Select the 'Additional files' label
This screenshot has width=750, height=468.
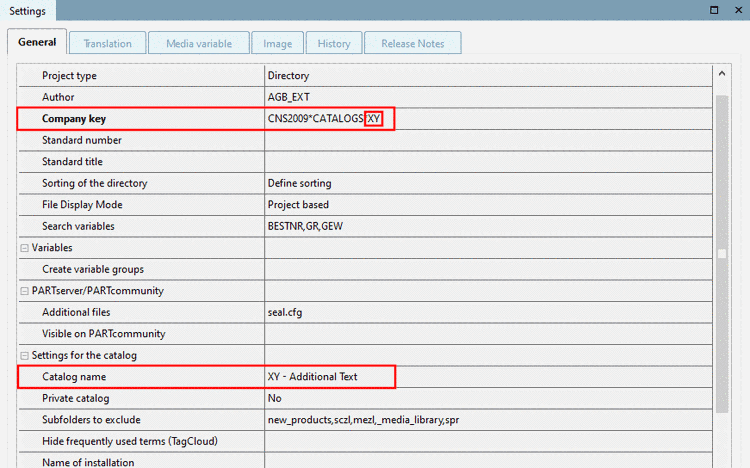coord(76,312)
